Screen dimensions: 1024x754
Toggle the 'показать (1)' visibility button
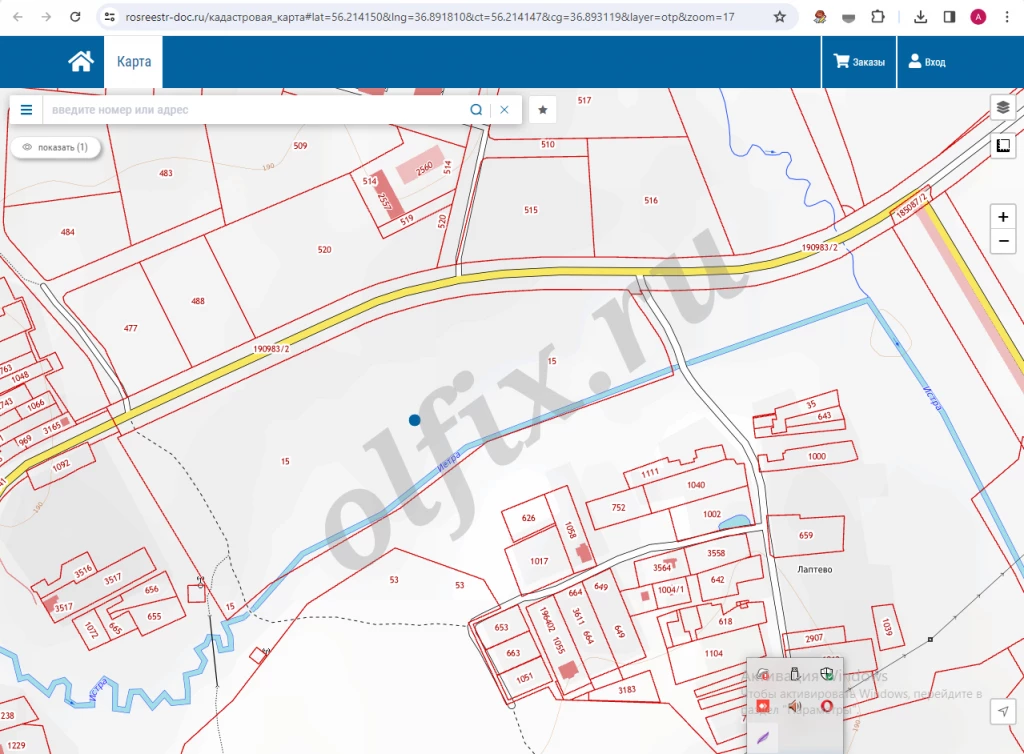coord(55,147)
